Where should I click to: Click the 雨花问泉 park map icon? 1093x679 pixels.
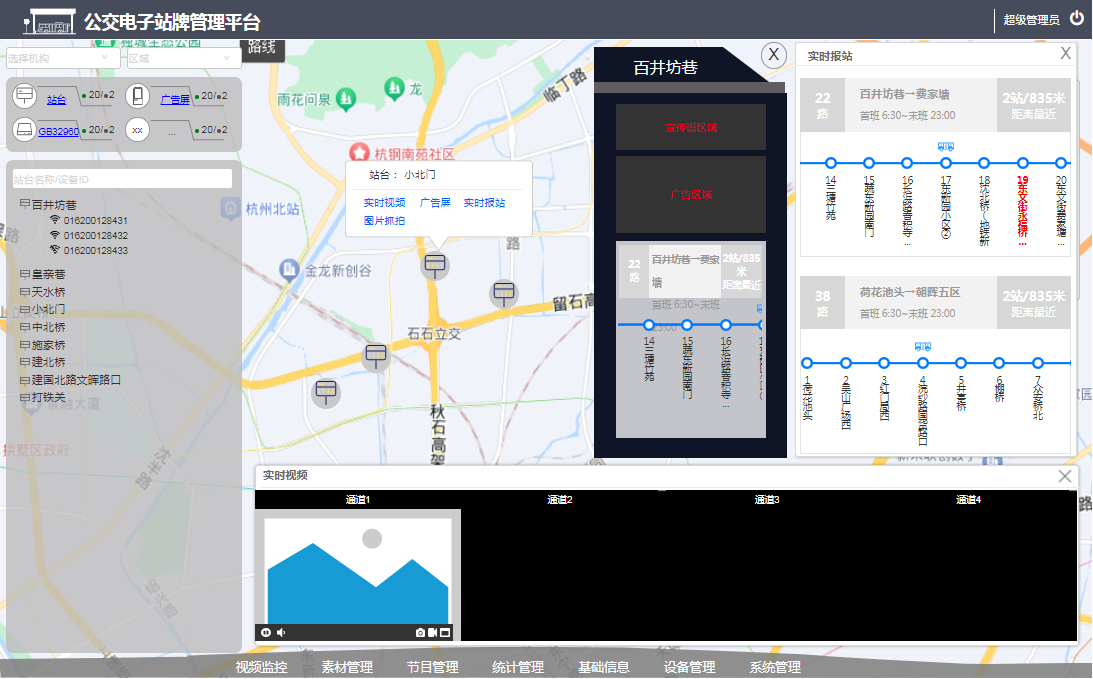point(346,99)
